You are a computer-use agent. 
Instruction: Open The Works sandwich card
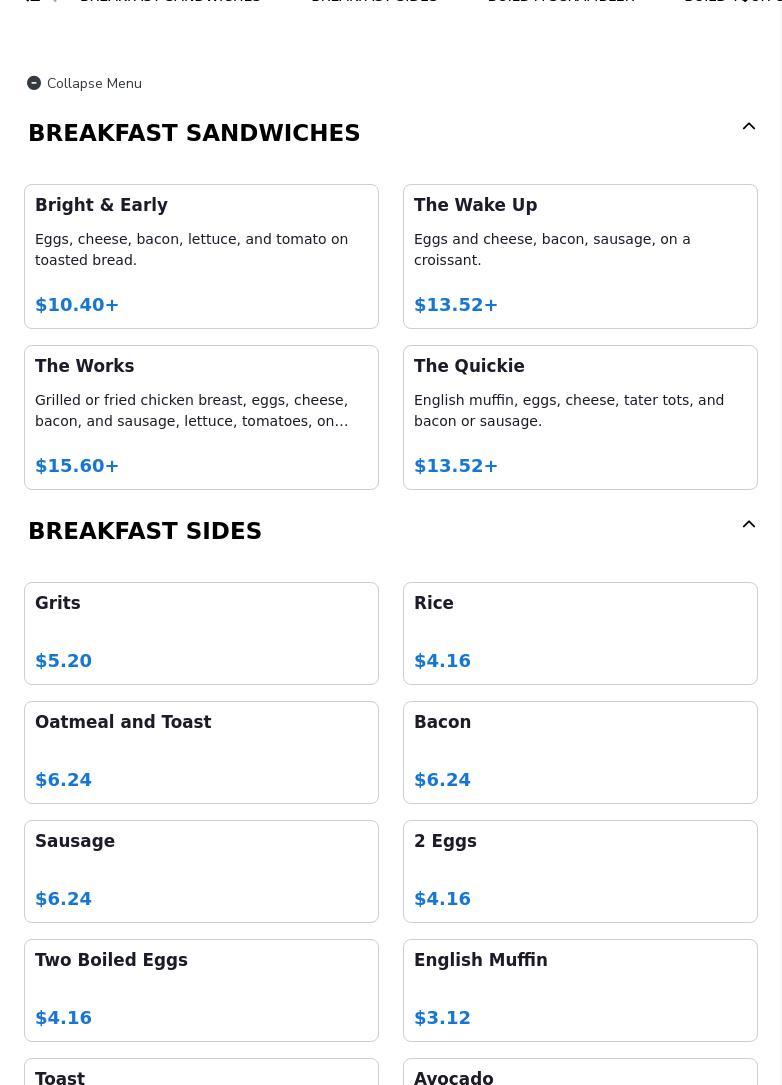point(201,417)
